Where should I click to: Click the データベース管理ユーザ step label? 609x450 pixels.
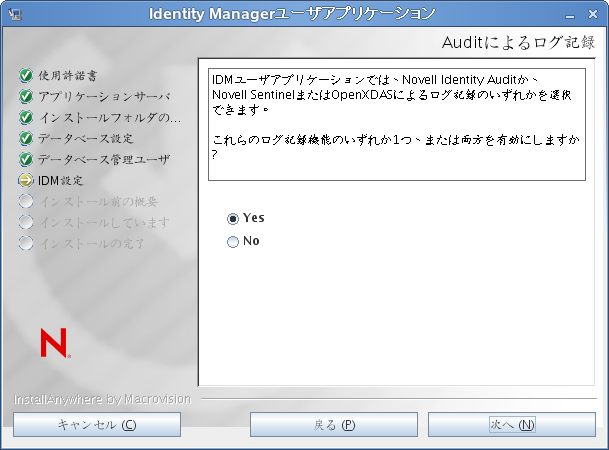pos(104,159)
